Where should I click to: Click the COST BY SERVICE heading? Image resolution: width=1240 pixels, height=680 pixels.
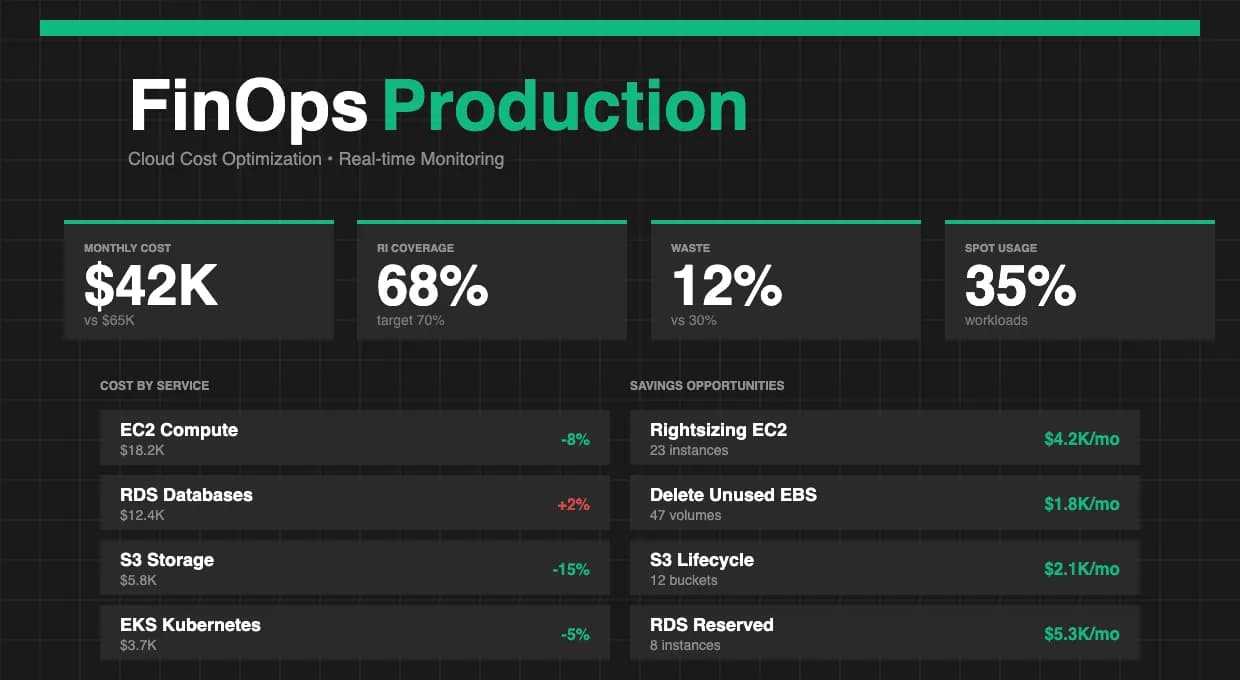(155, 385)
